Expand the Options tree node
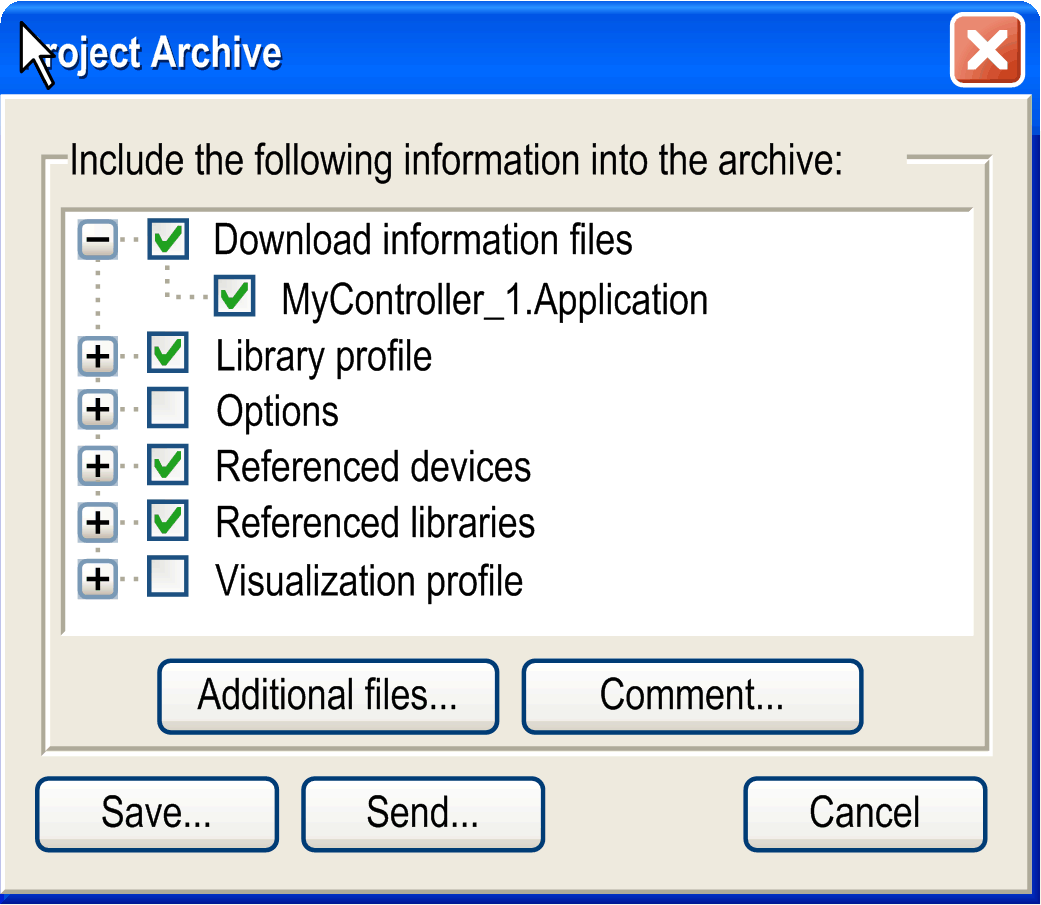The height and width of the screenshot is (905, 1041). [98, 410]
